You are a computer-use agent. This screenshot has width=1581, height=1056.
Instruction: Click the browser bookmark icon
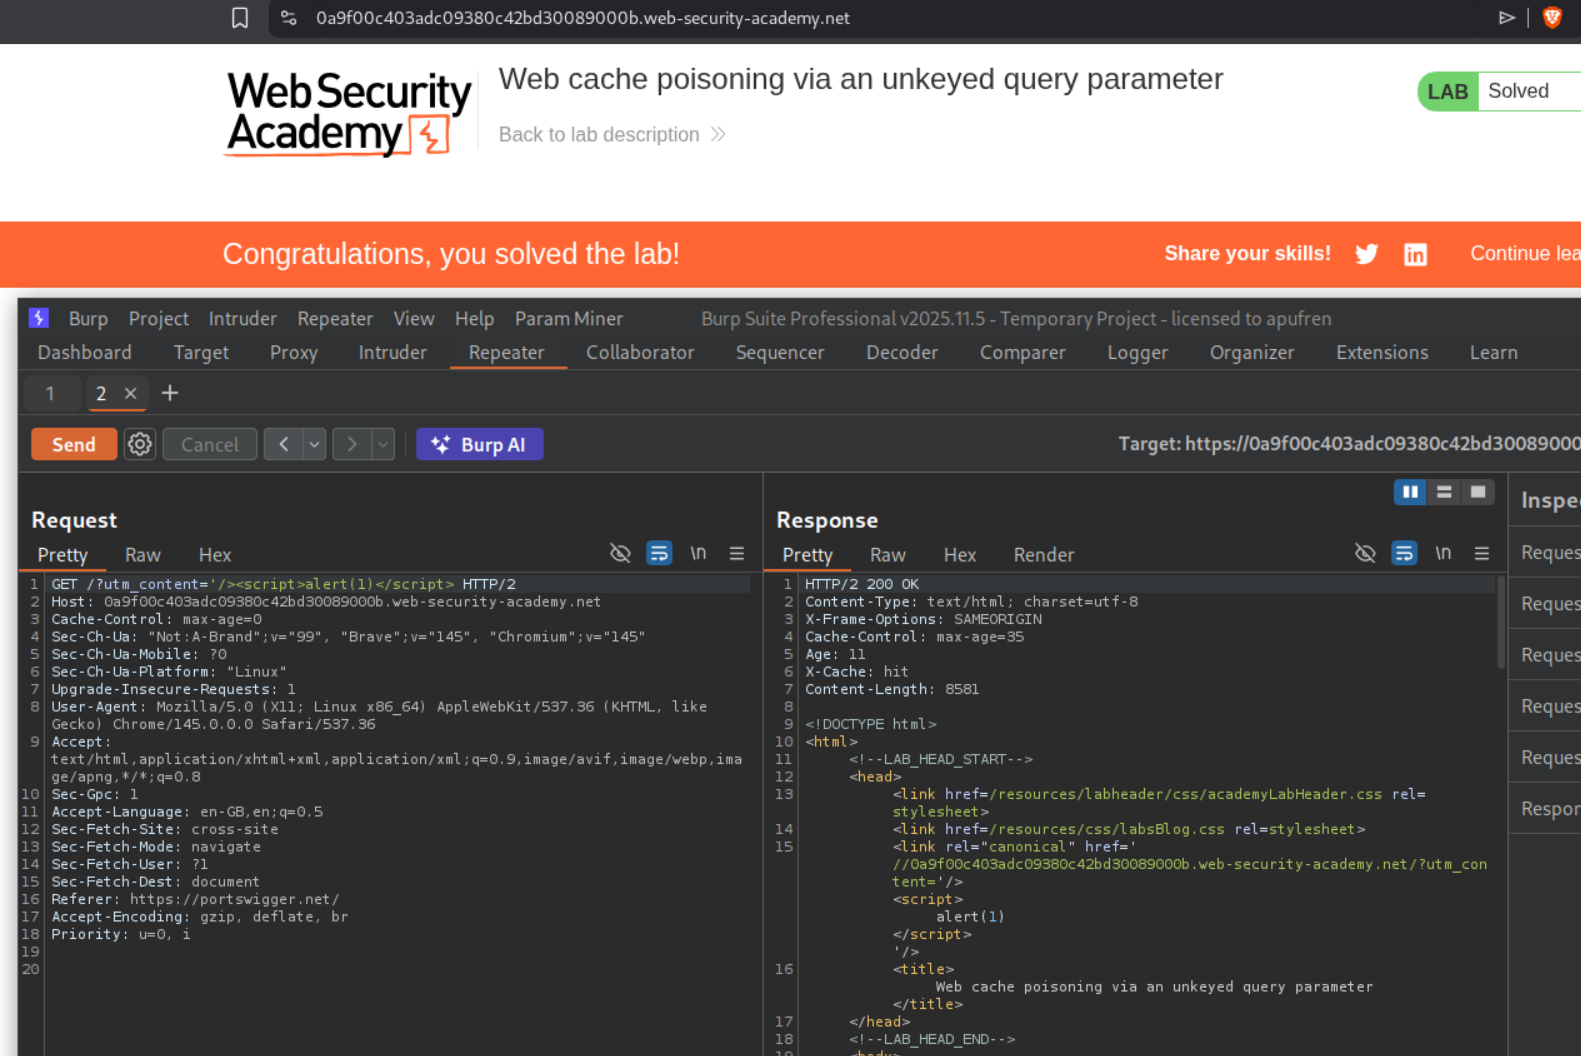click(240, 18)
